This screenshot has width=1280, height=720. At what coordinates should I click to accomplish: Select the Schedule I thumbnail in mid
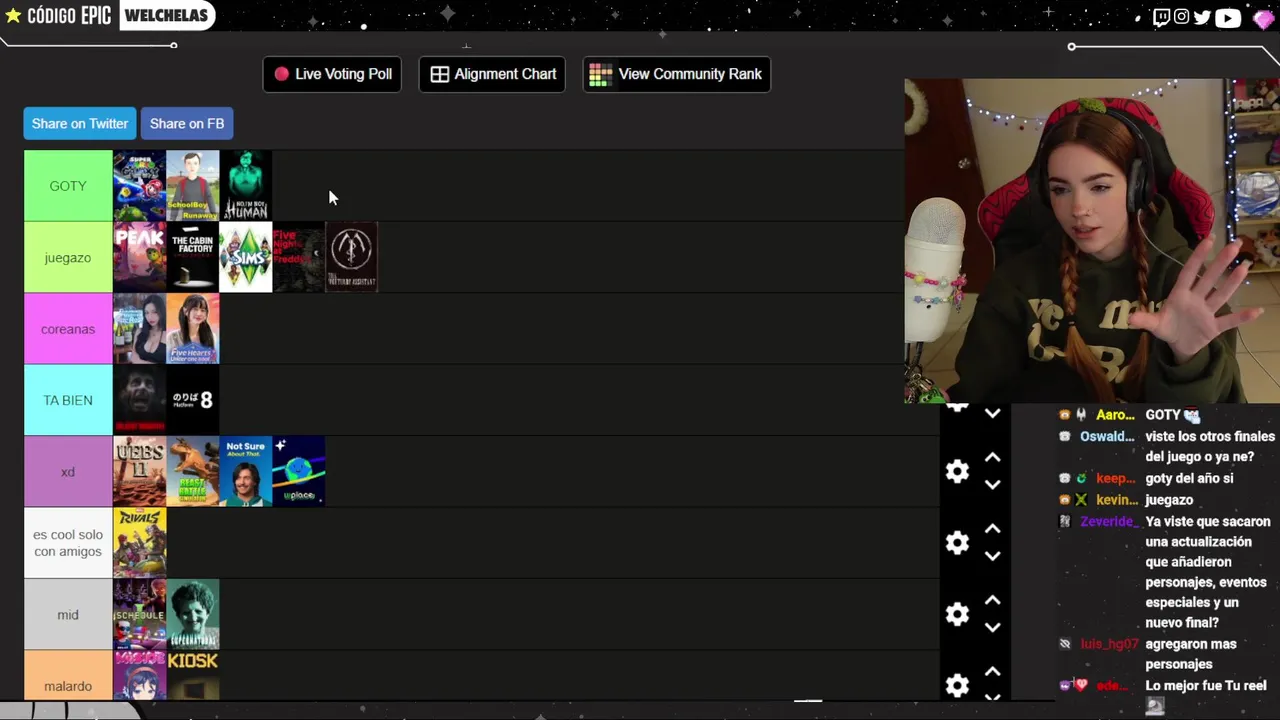(139, 615)
